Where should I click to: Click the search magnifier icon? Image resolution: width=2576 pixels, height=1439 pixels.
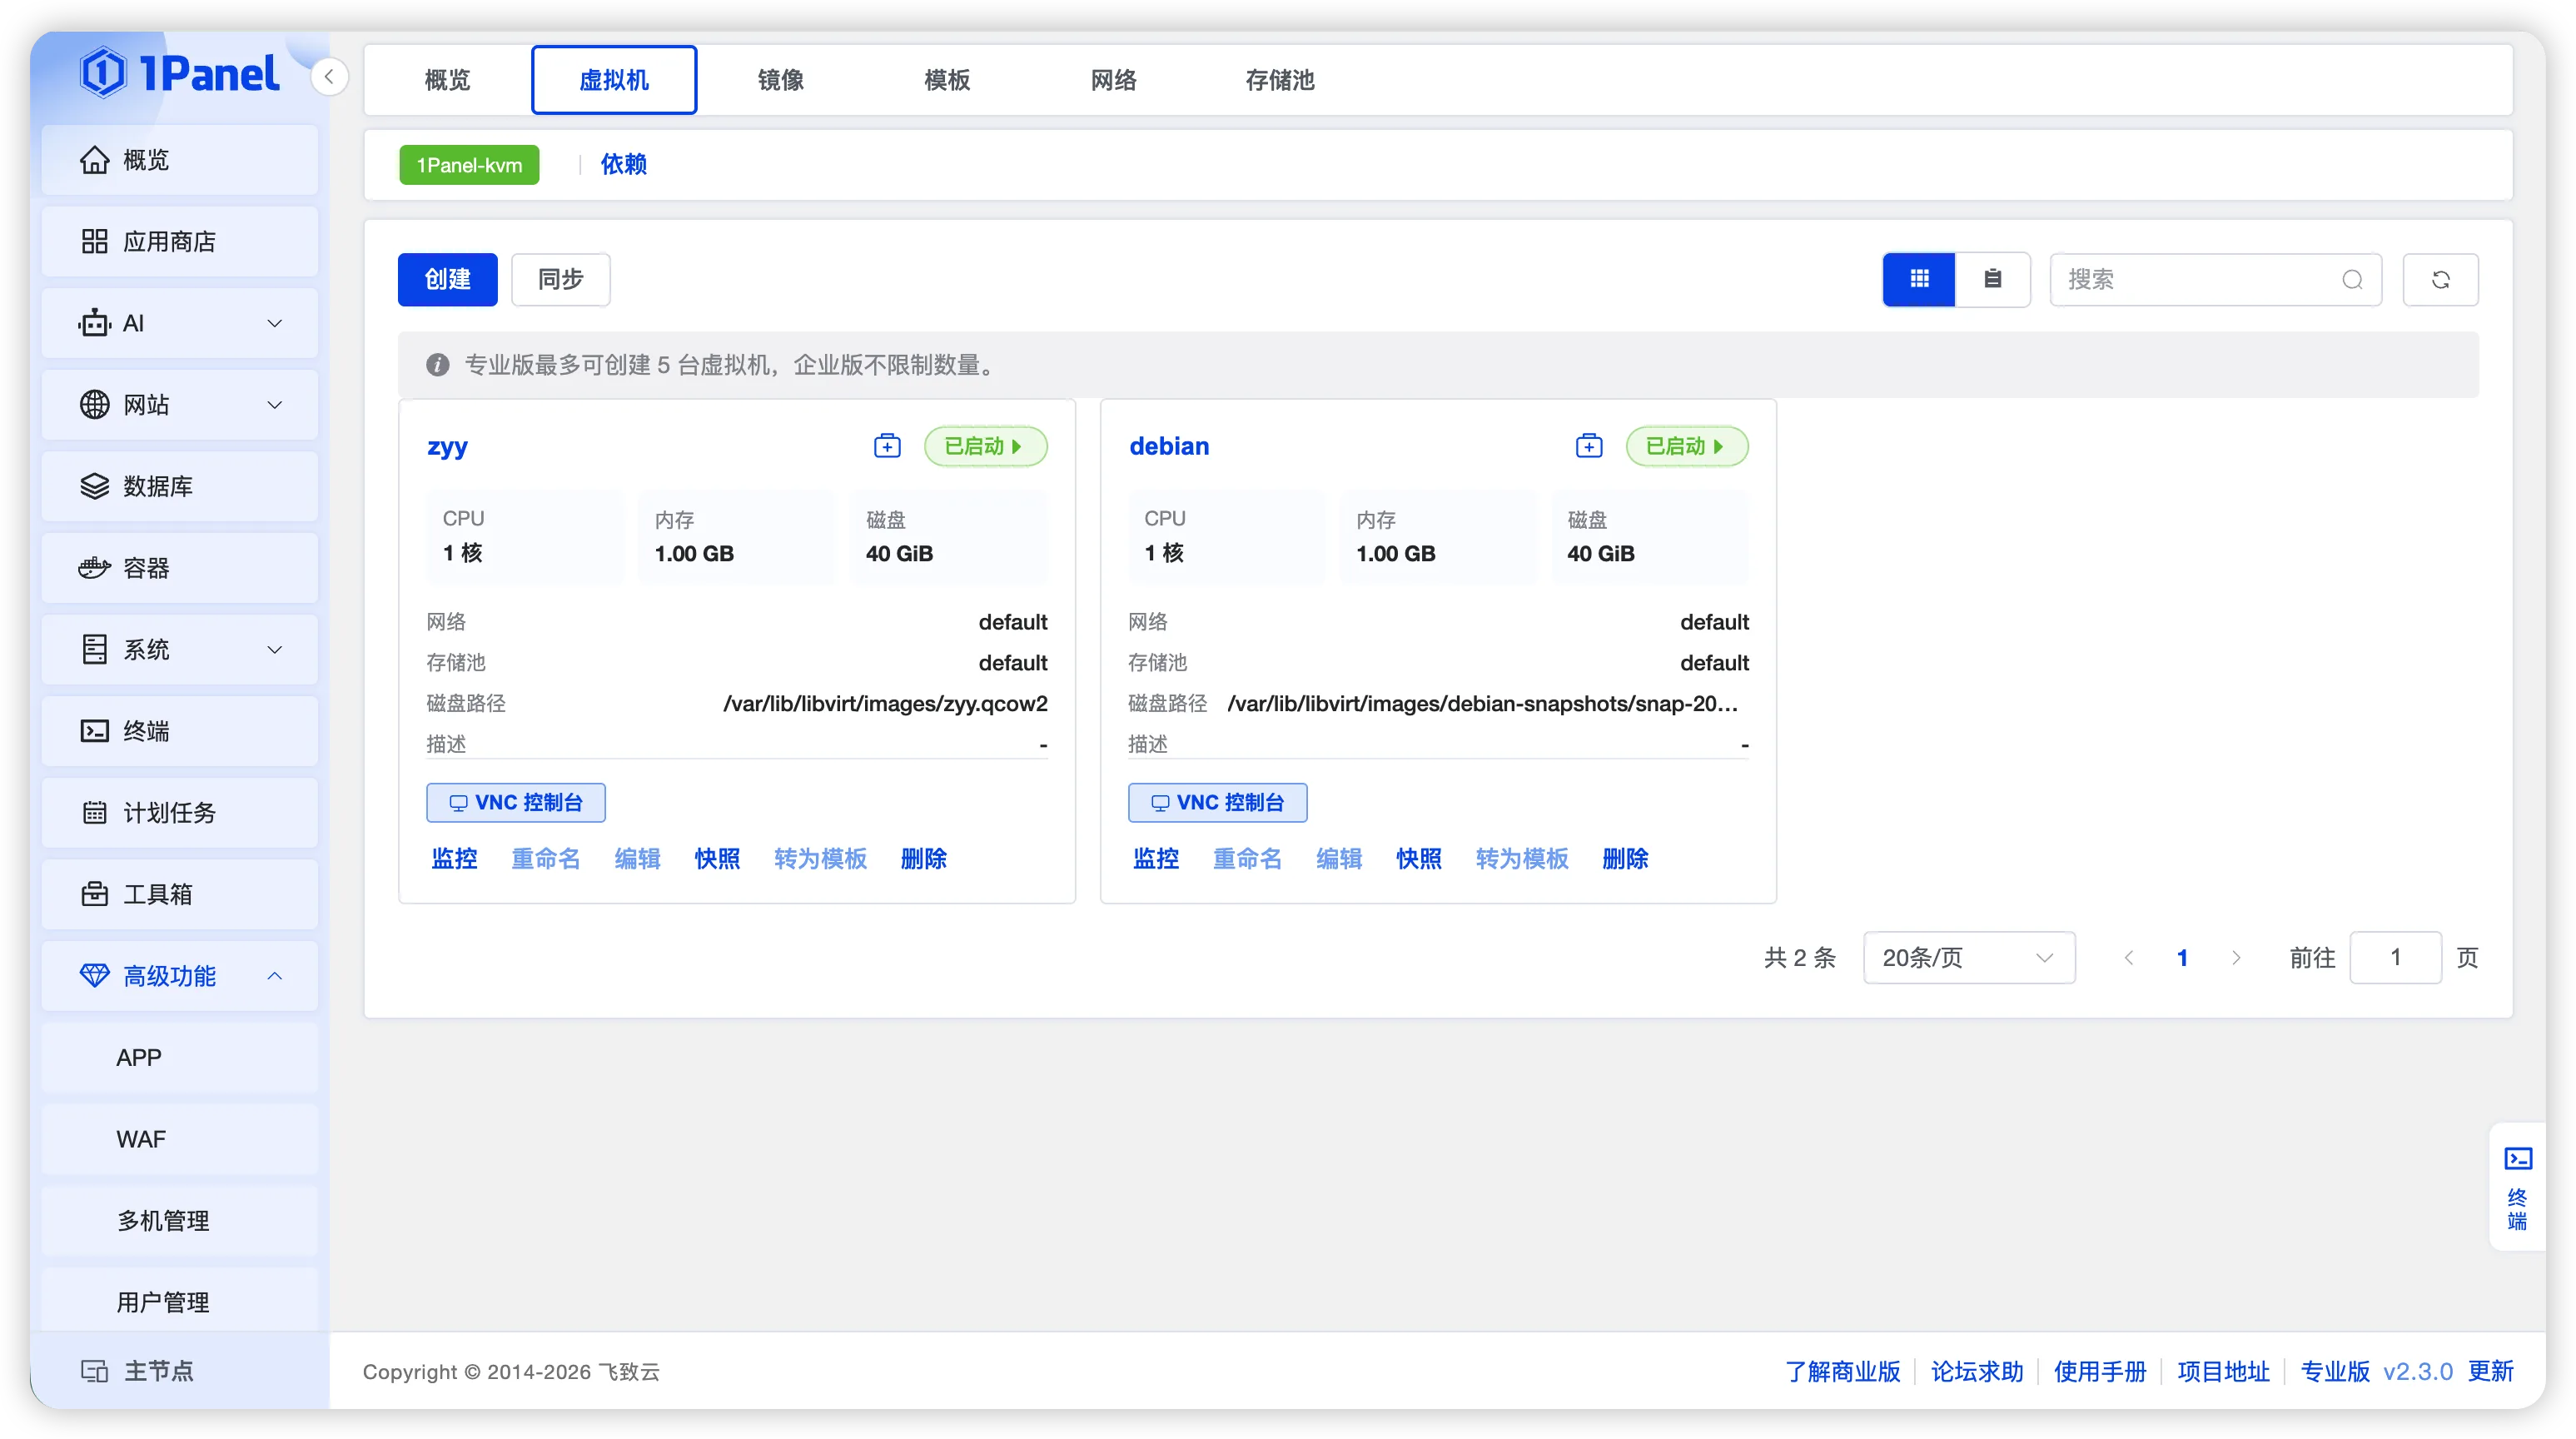pyautogui.click(x=2352, y=280)
